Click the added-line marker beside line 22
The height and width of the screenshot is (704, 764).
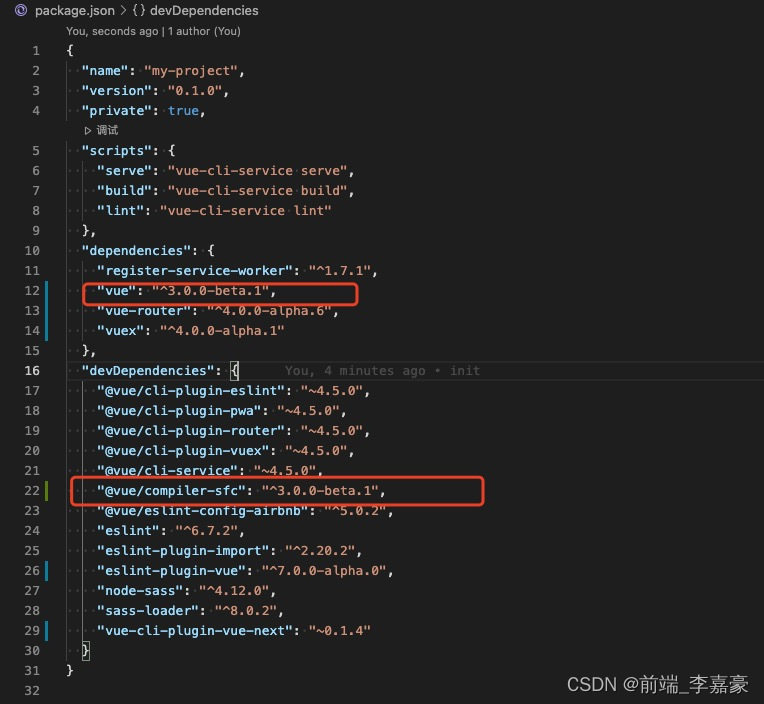(47, 491)
